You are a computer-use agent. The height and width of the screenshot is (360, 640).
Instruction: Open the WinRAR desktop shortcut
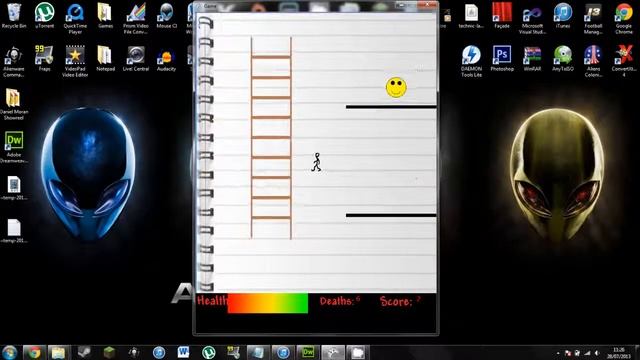[532, 58]
